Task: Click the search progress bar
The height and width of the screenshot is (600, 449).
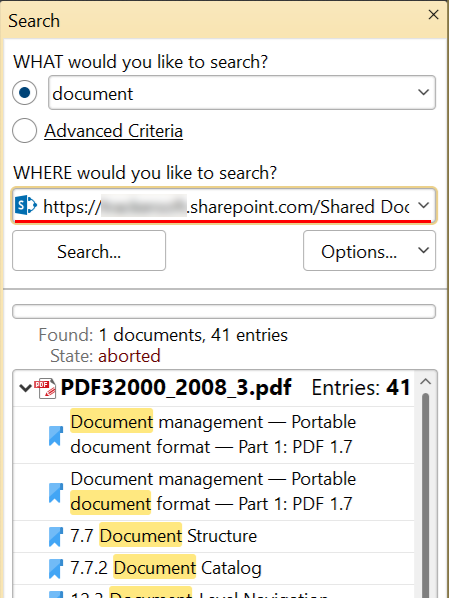Action: tap(224, 311)
